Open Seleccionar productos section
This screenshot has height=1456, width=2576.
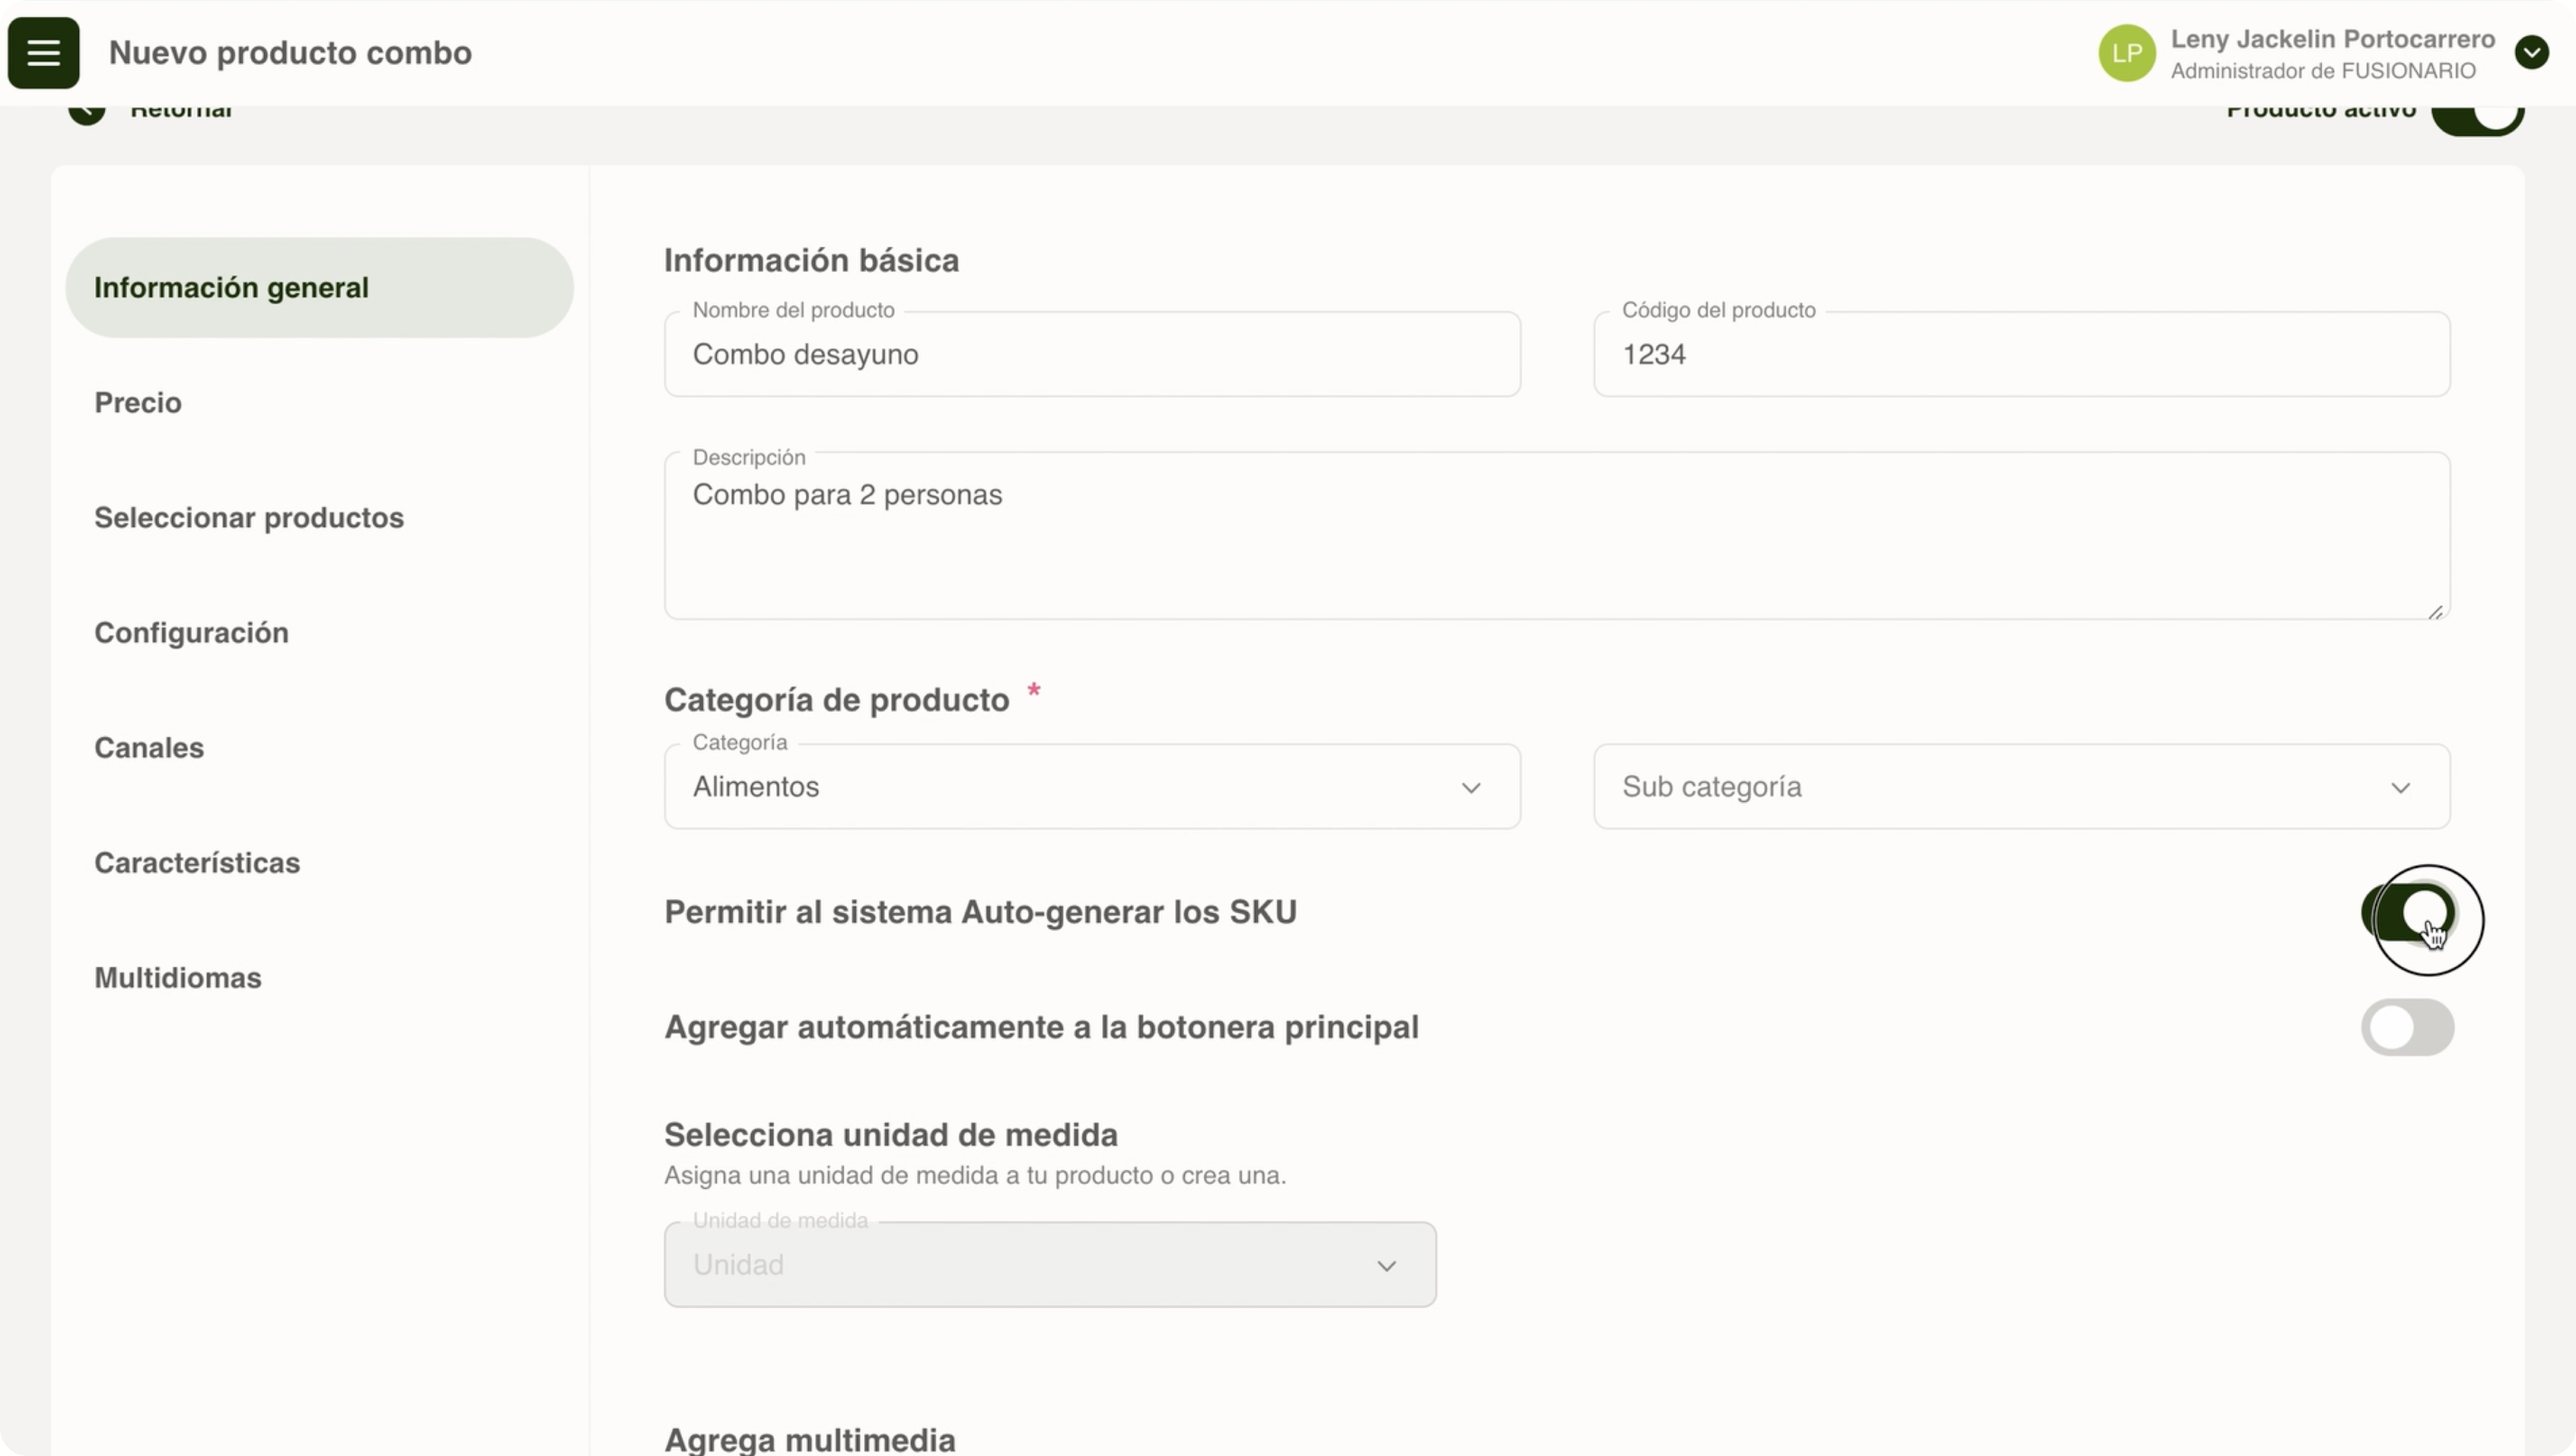[249, 518]
